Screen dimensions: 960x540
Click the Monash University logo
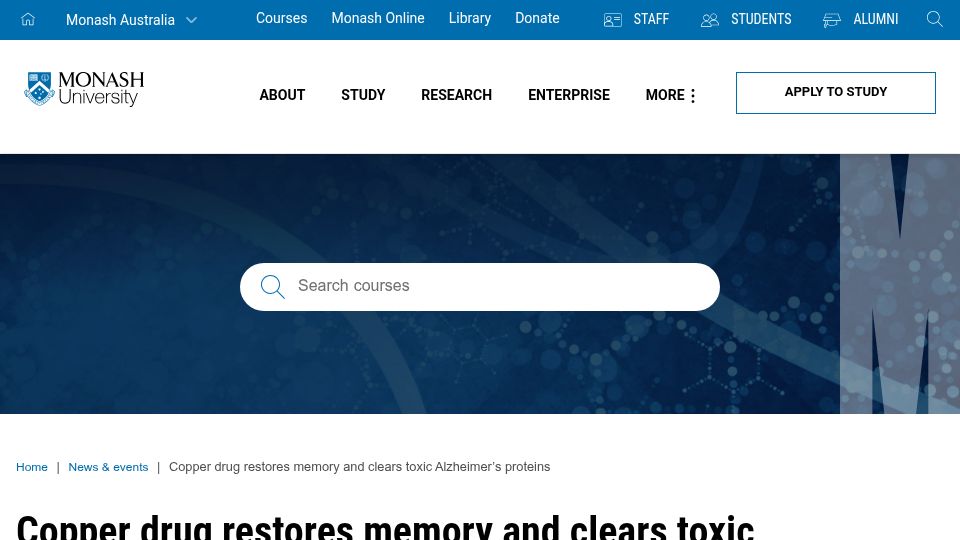click(84, 89)
